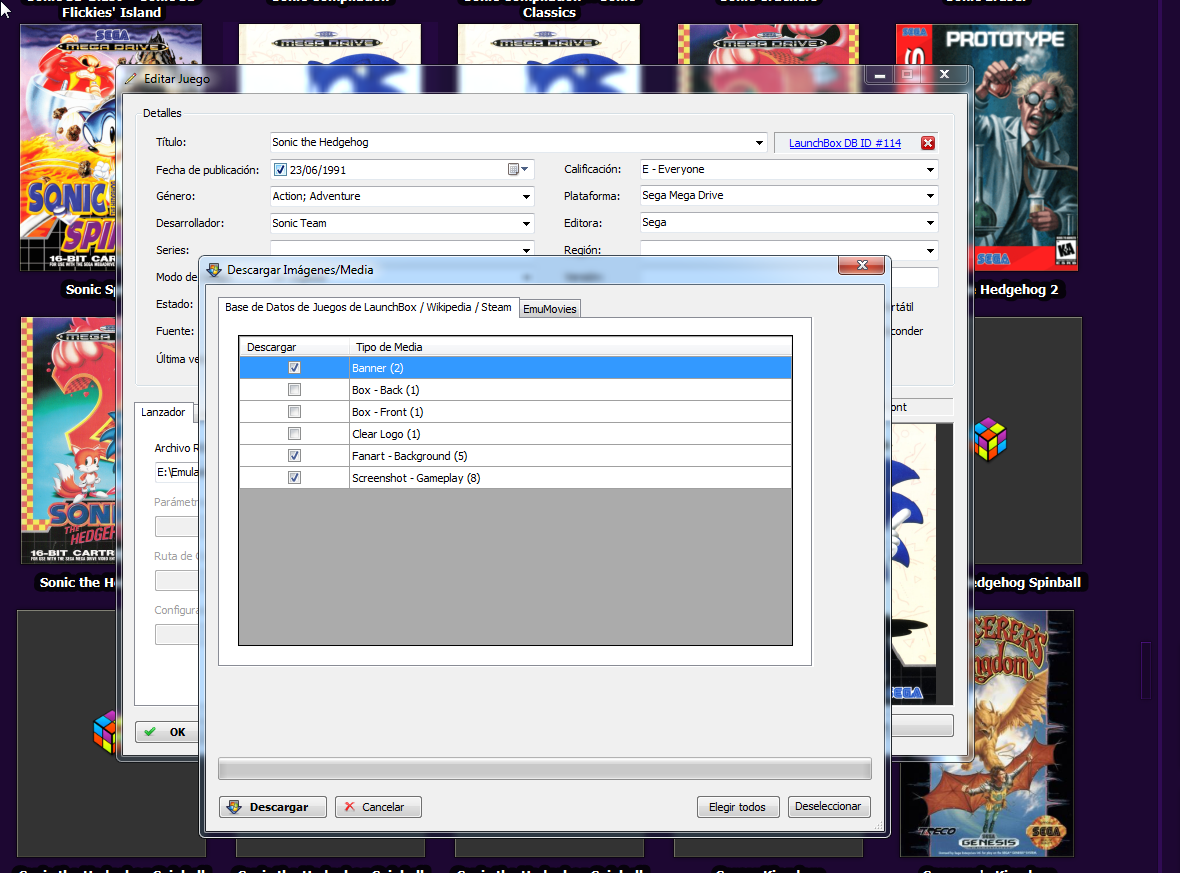Screen dimensions: 1180x873
Task: Expand the Editora dropdown
Action: tap(930, 223)
